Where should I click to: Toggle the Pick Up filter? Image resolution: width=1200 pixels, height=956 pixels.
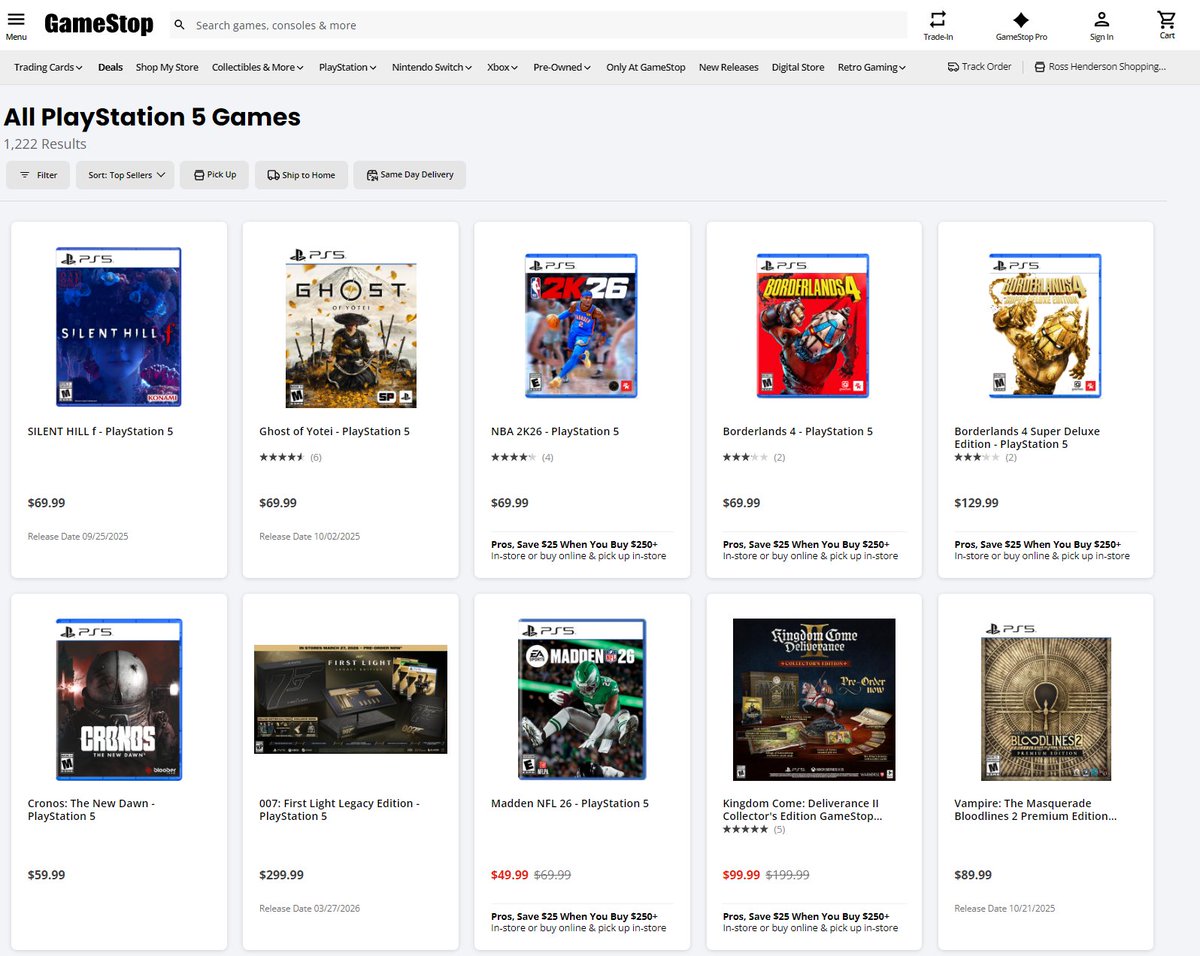click(x=214, y=175)
